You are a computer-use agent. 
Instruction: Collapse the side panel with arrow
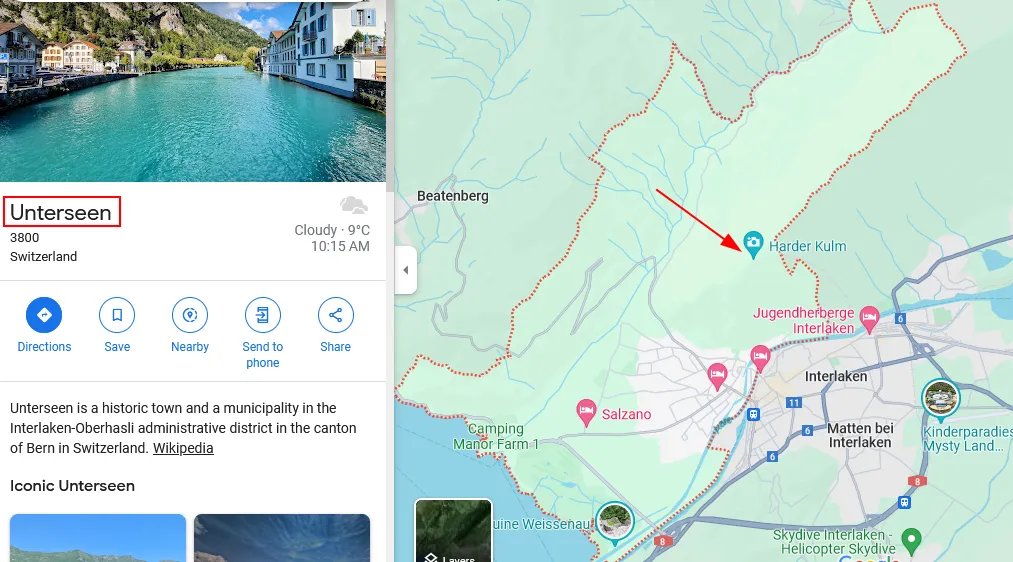pos(406,270)
